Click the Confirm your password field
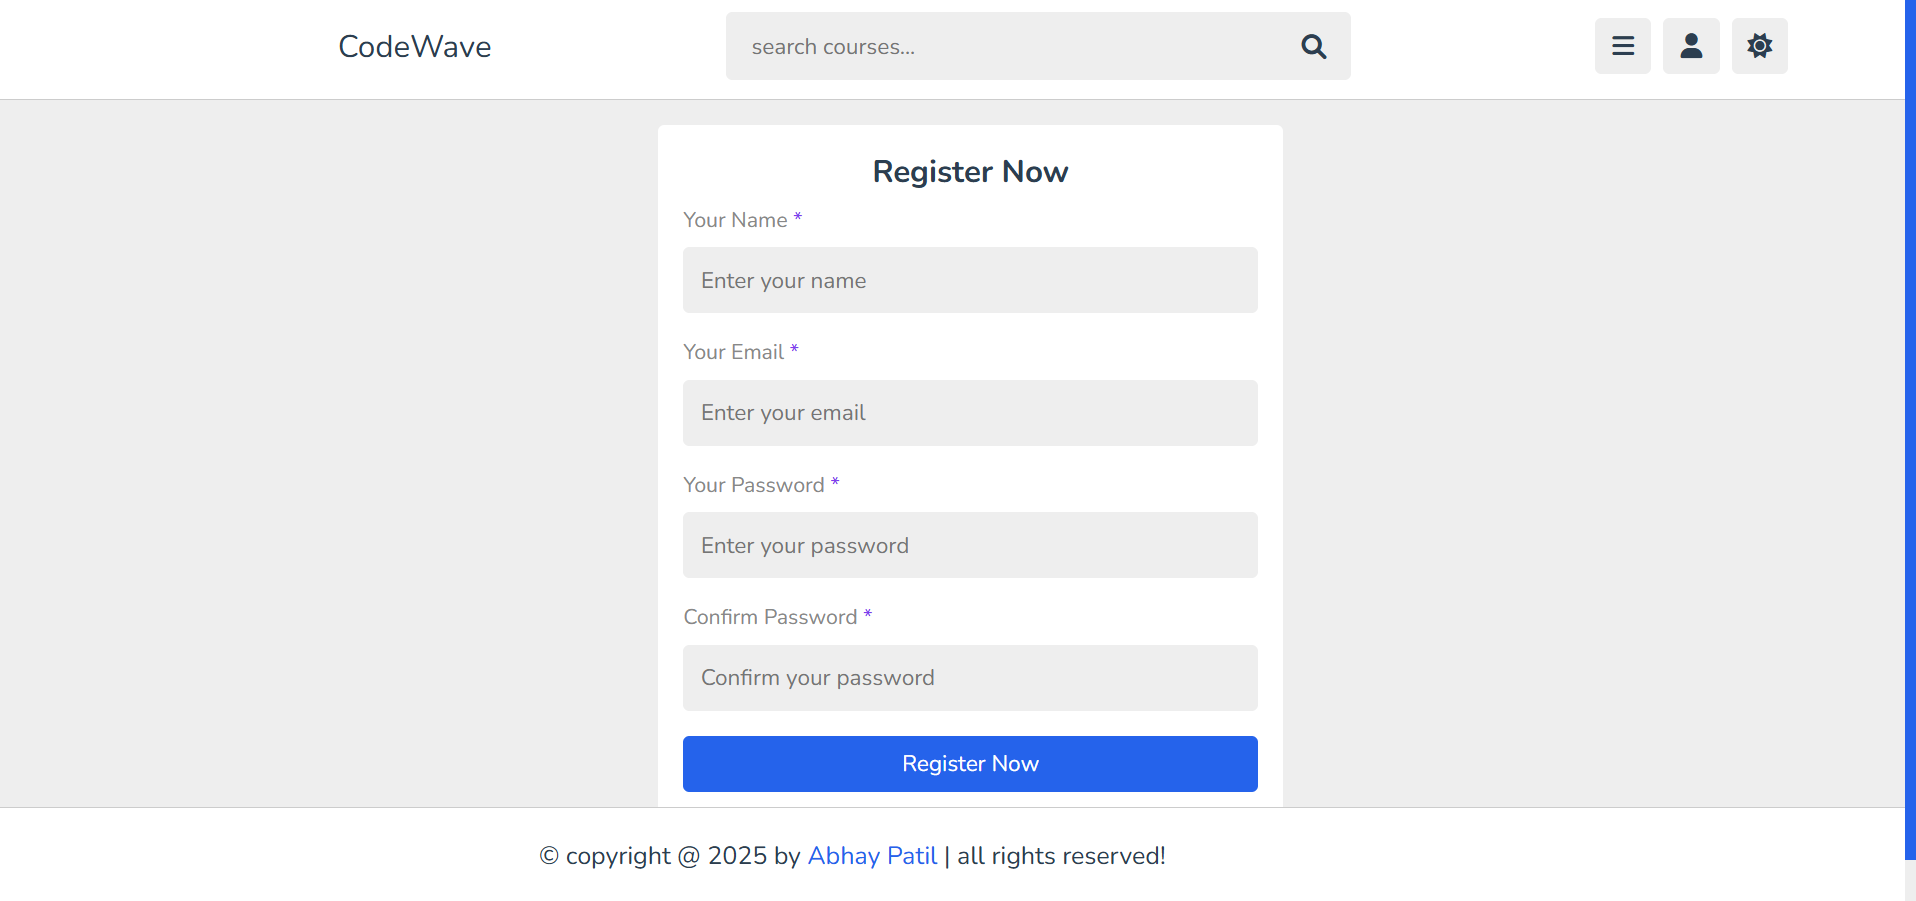Image resolution: width=1916 pixels, height=901 pixels. (x=969, y=678)
